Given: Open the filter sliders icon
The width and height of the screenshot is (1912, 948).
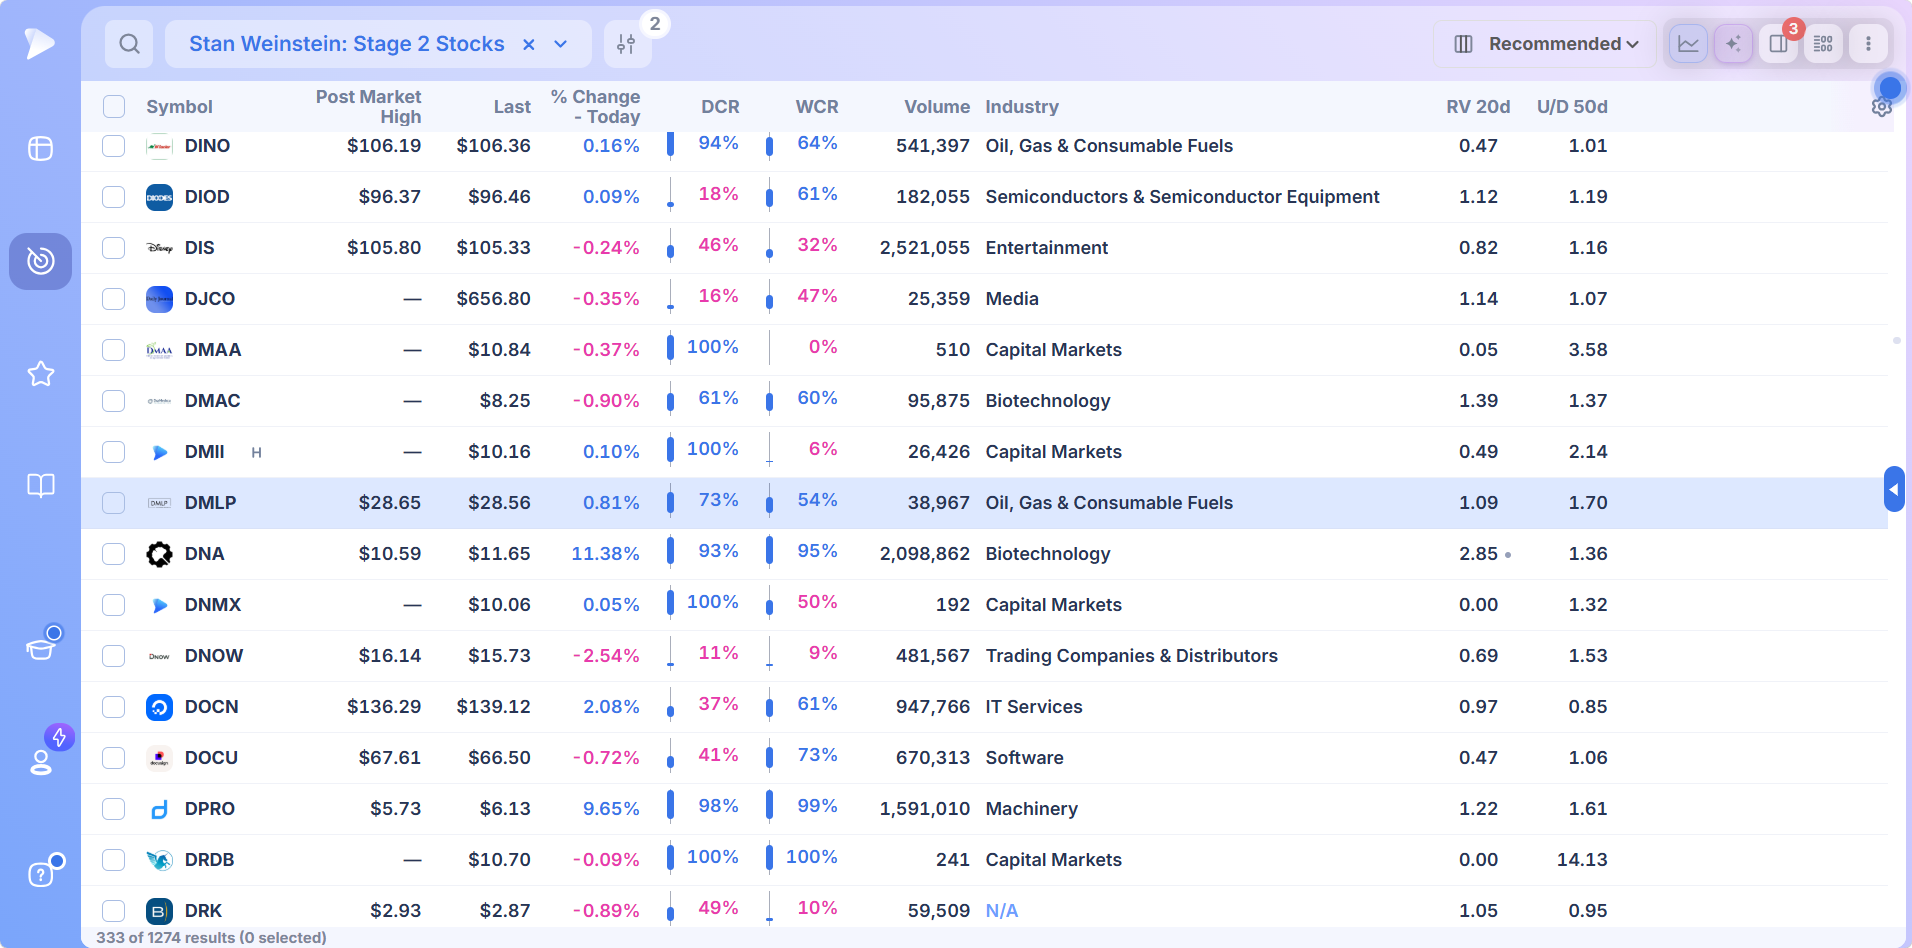Looking at the screenshot, I should (x=626, y=44).
